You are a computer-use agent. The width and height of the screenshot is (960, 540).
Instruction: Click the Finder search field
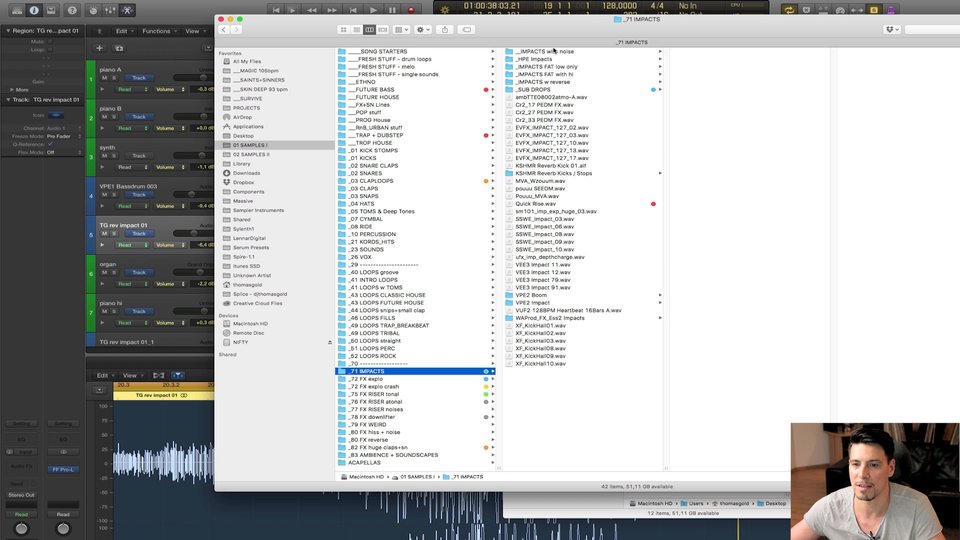(x=932, y=29)
